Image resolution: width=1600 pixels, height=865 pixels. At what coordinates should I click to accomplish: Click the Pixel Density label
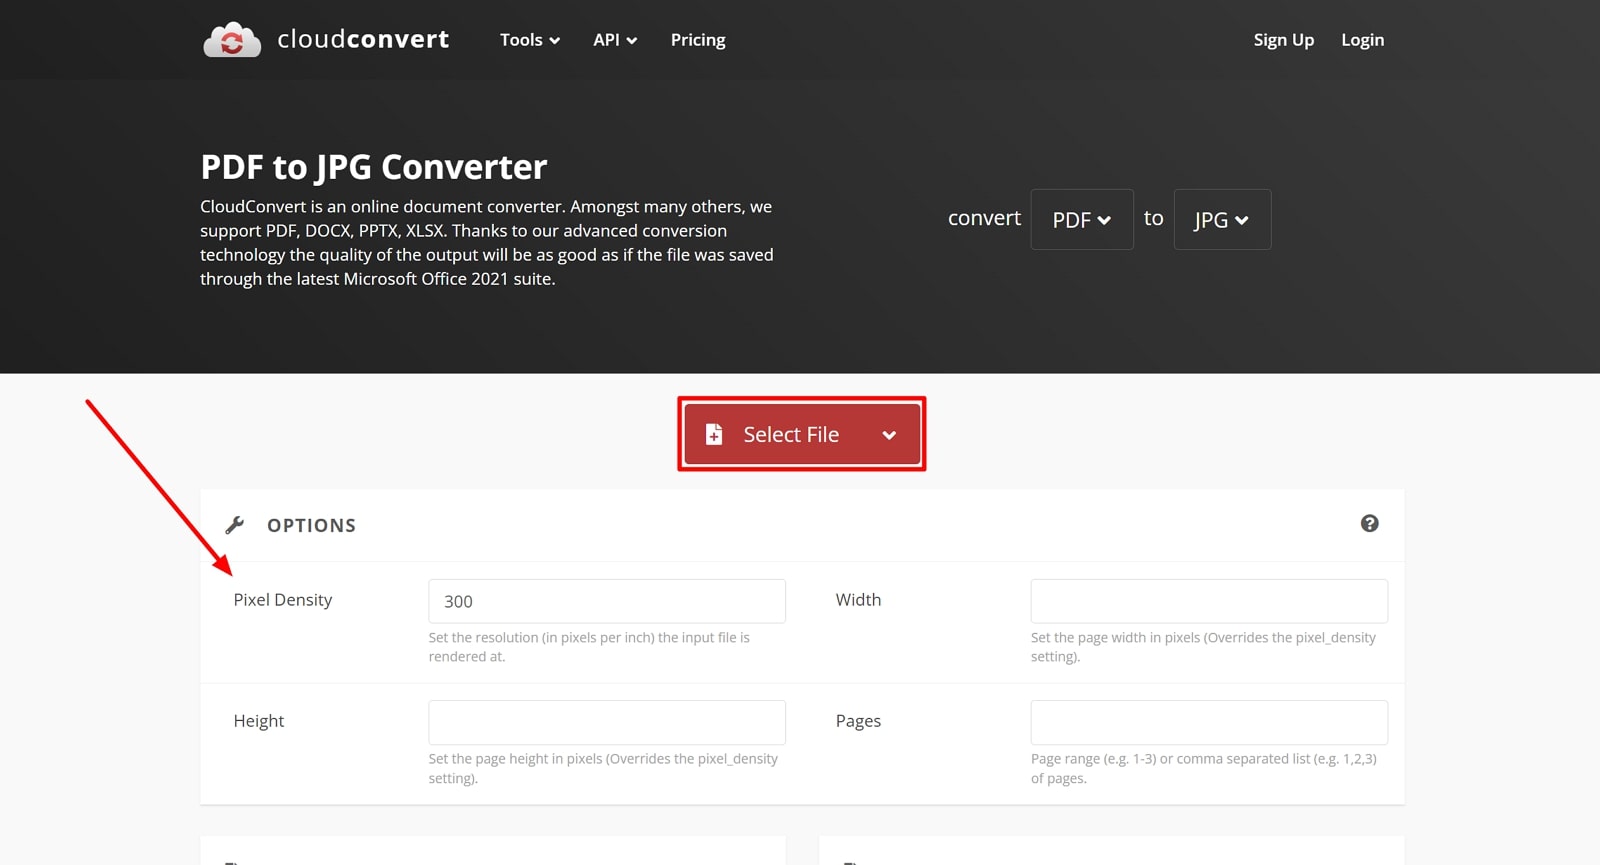point(283,600)
